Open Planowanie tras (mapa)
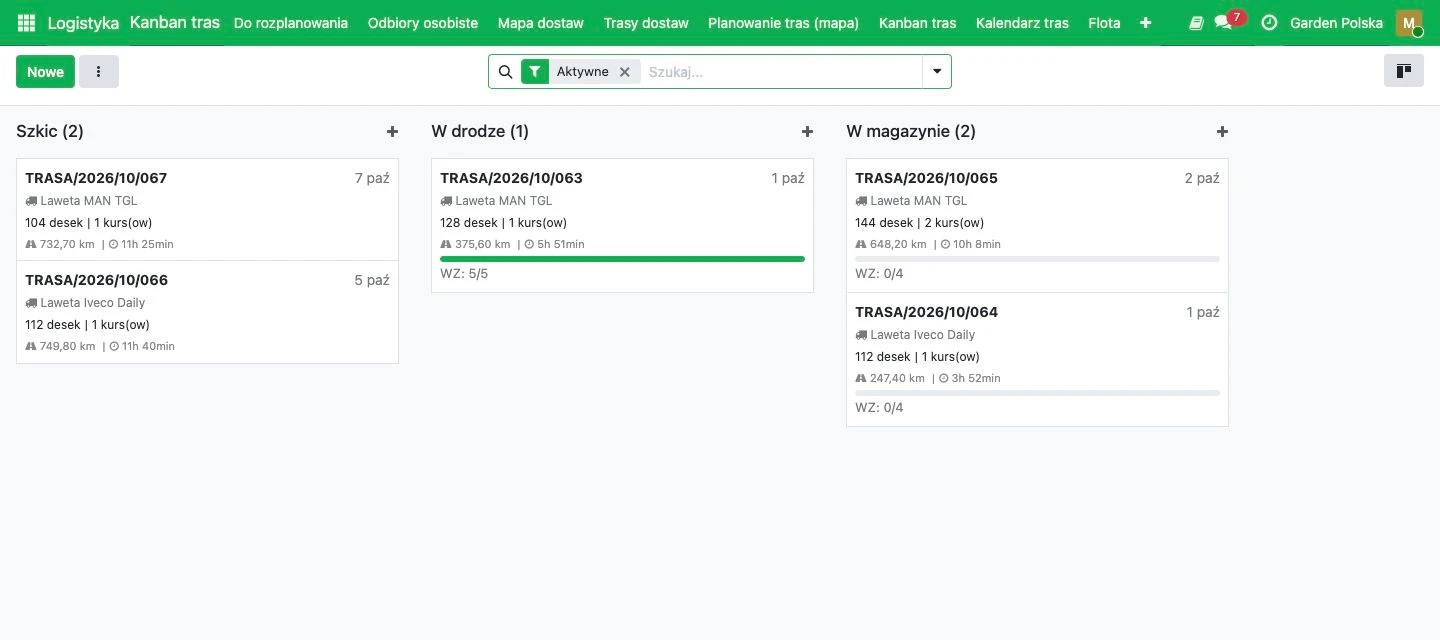Screen dimensions: 1440x640 pos(783,23)
